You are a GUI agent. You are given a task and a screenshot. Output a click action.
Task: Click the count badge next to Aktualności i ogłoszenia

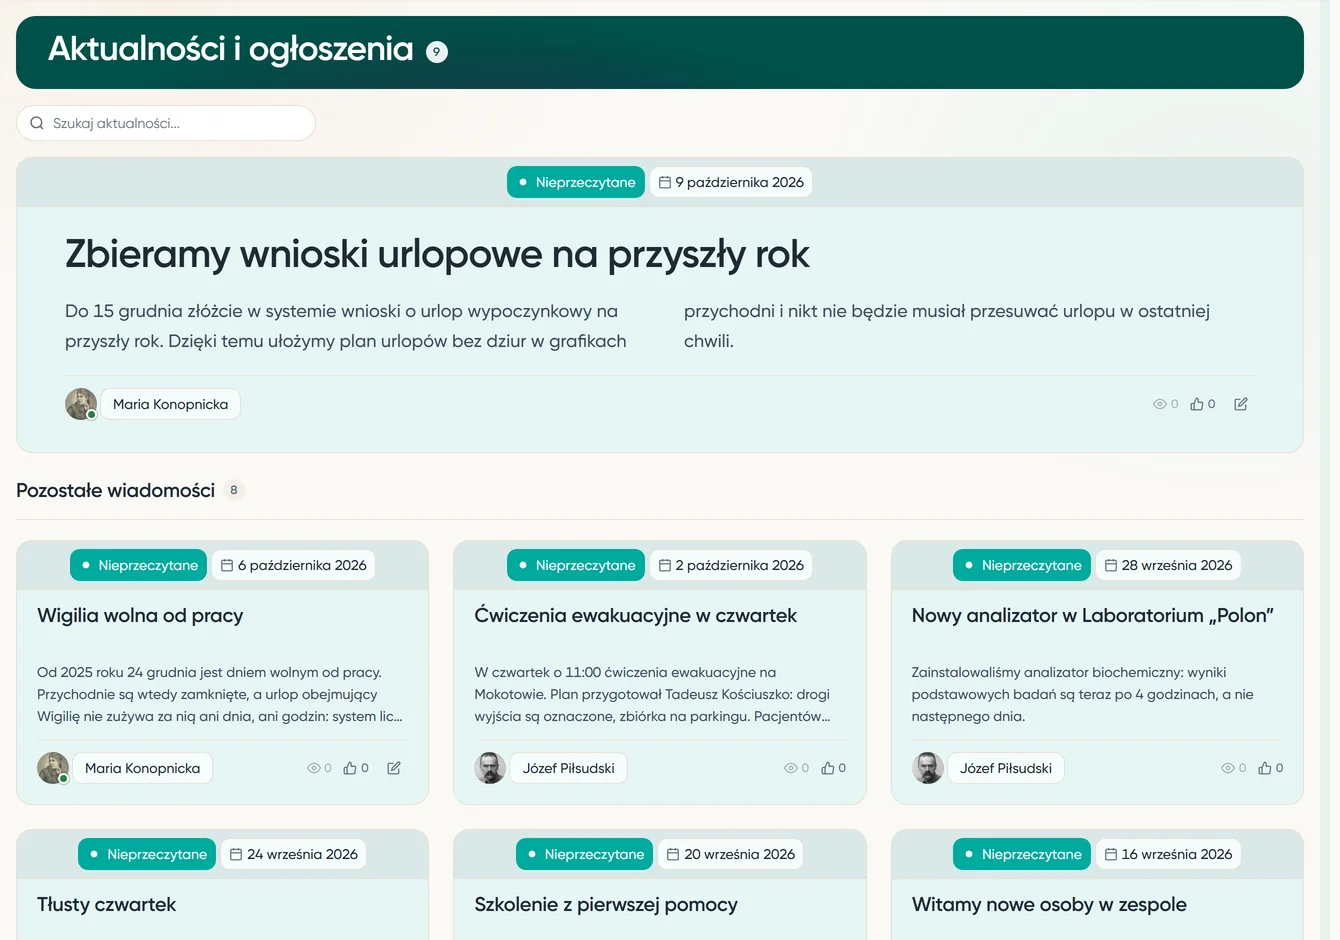437,52
